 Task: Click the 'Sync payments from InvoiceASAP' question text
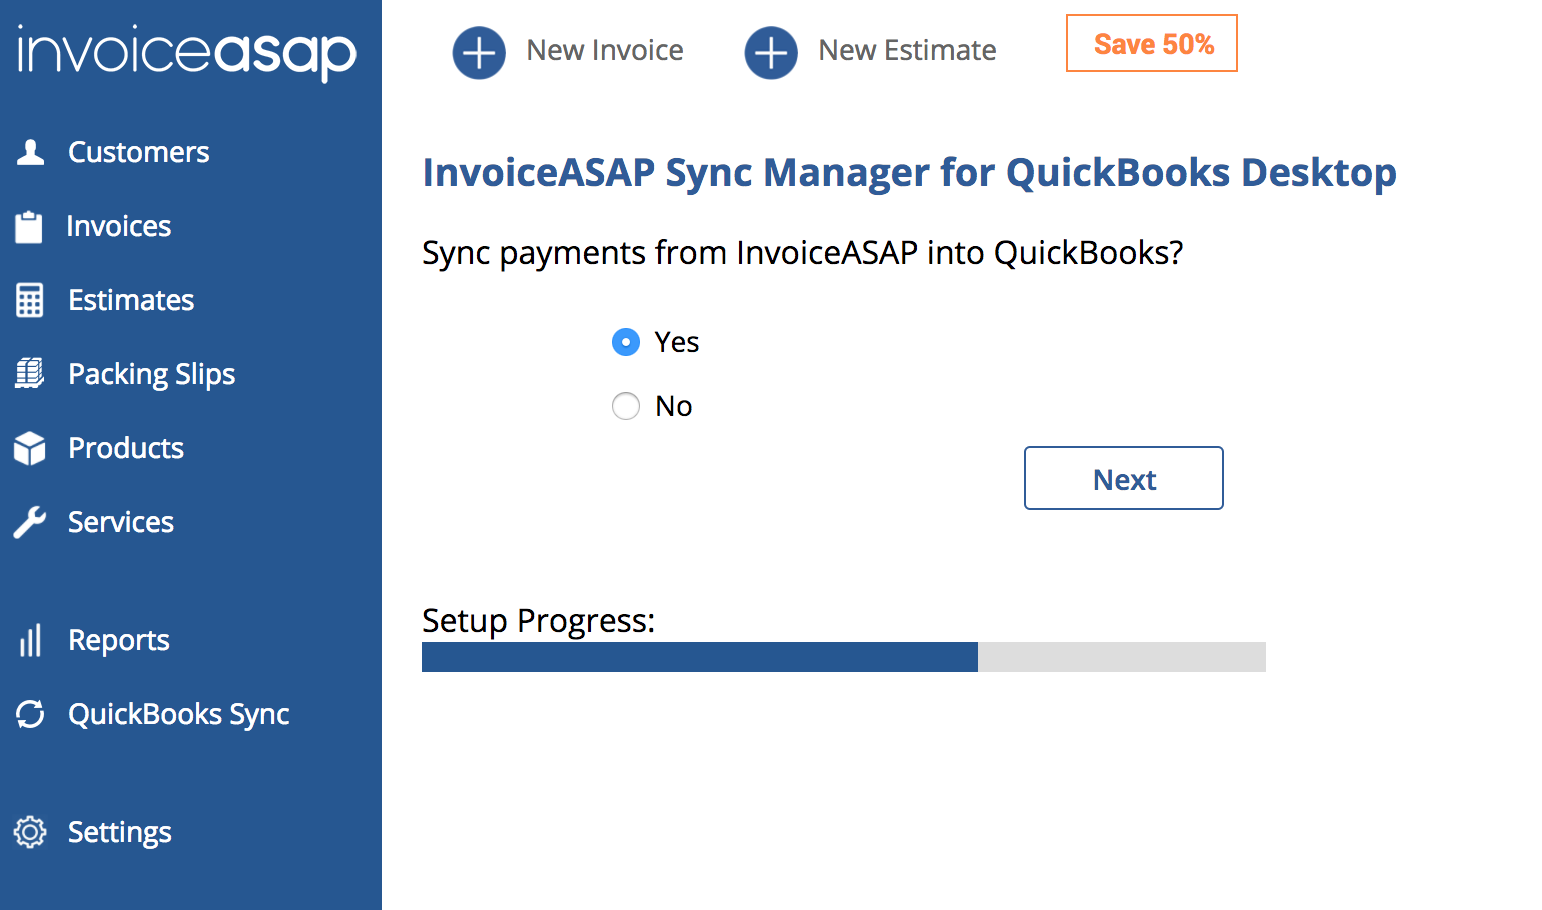point(802,253)
